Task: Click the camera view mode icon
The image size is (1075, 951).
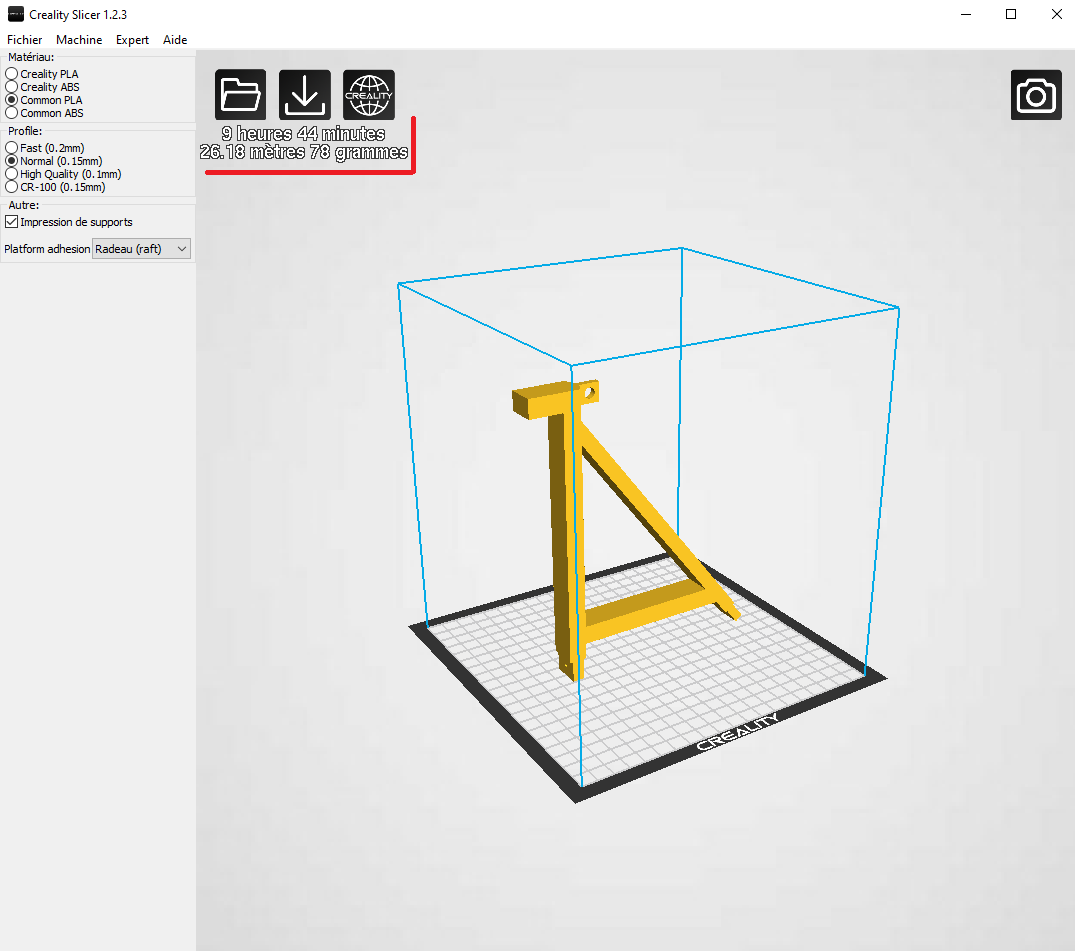Action: tap(1036, 95)
